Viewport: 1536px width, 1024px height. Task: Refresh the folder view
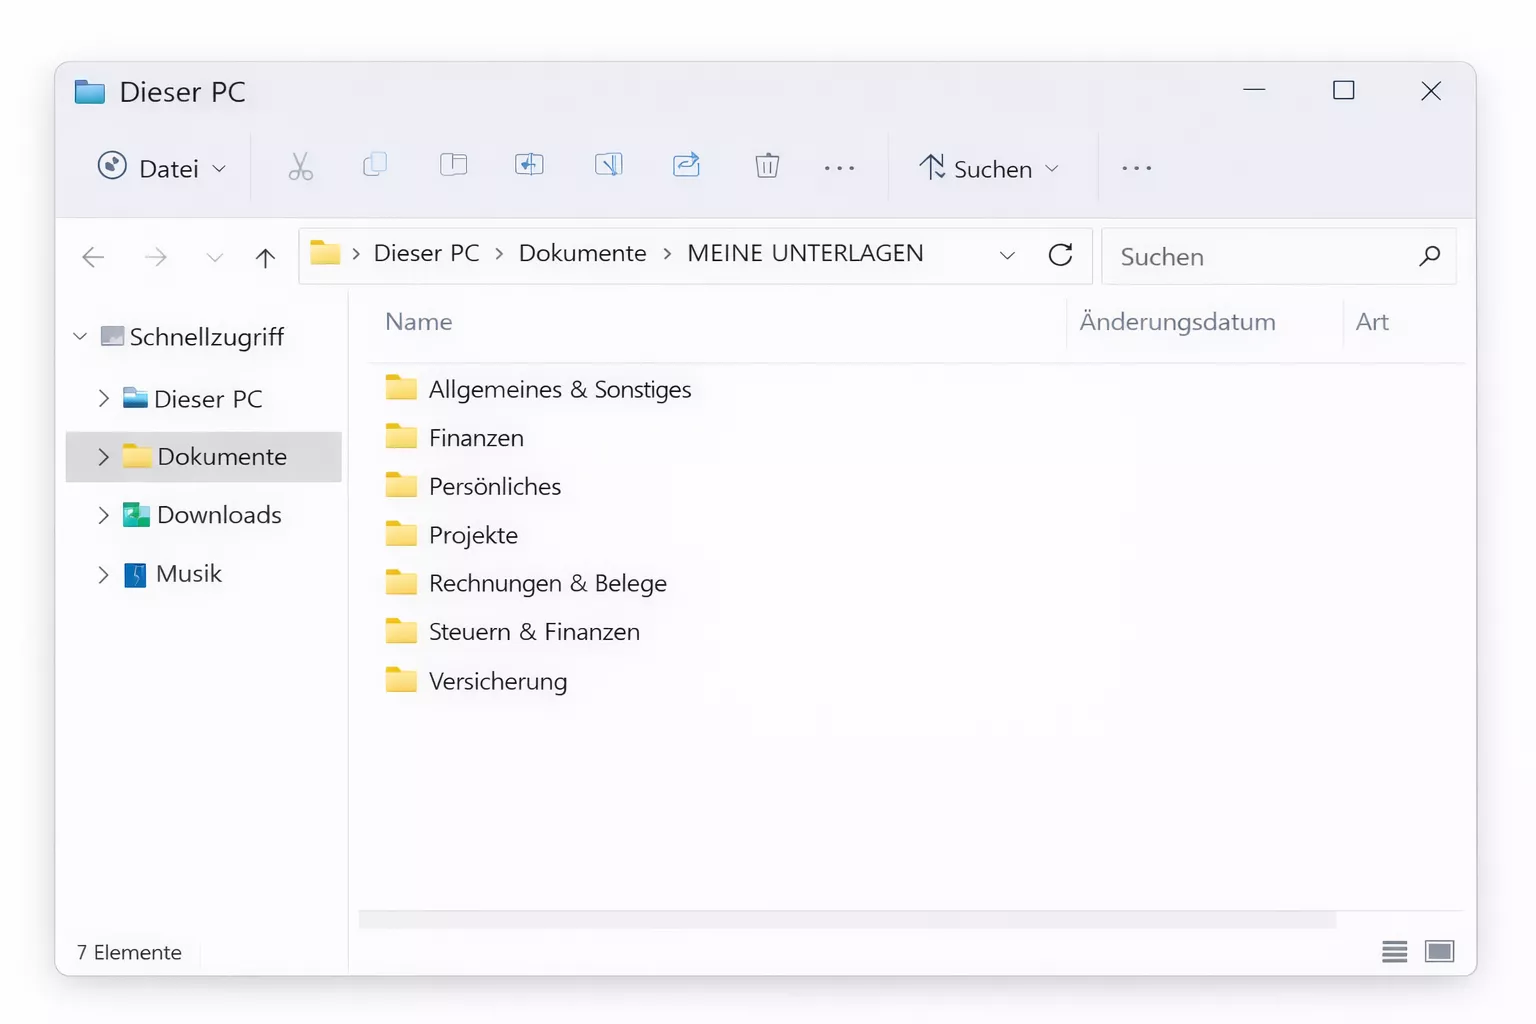tap(1061, 256)
